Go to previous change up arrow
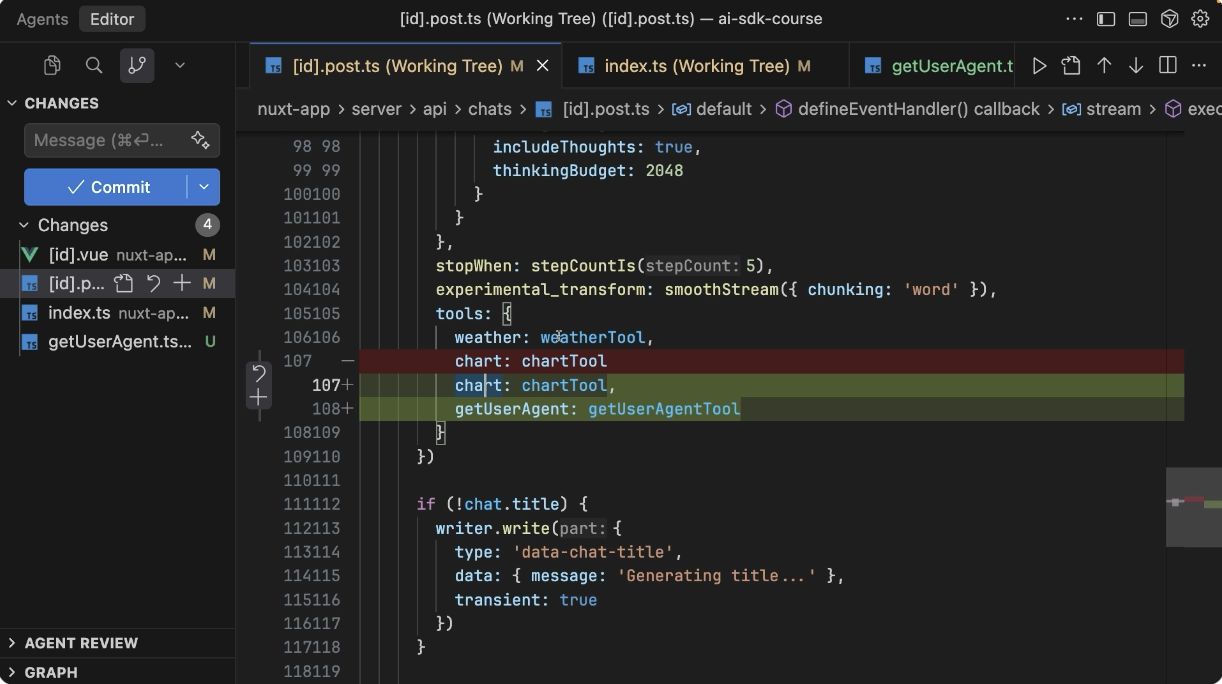The width and height of the screenshot is (1222, 684). tap(1104, 66)
